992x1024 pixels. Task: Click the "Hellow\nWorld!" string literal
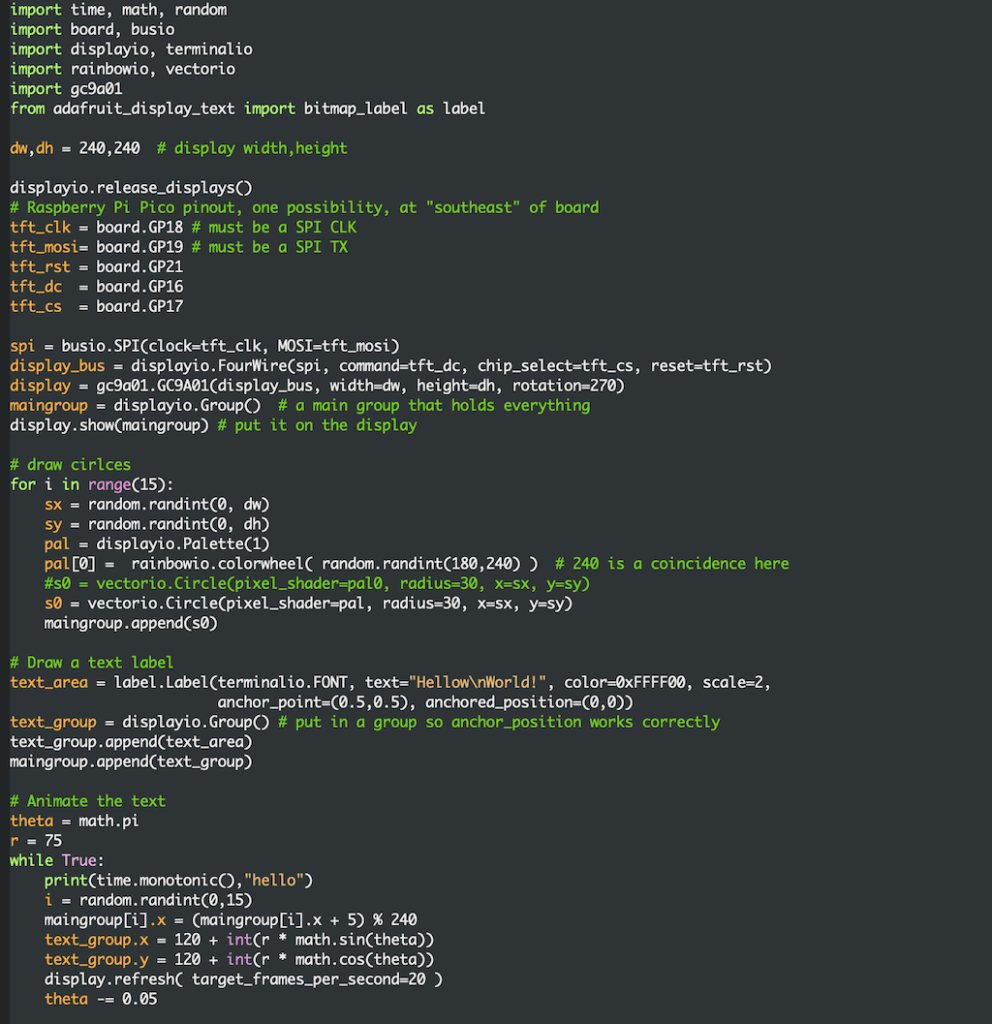coord(481,682)
